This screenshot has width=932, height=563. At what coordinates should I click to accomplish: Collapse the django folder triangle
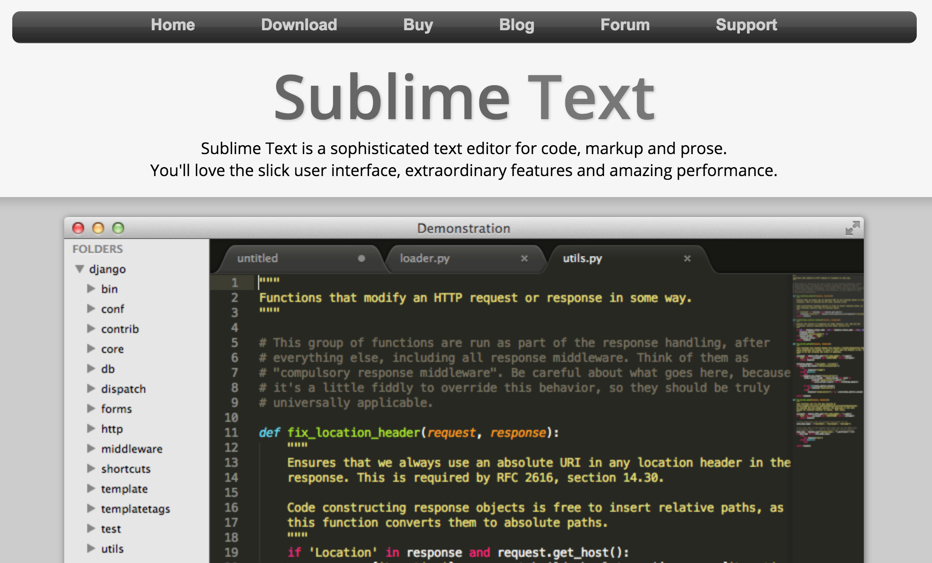click(x=80, y=269)
